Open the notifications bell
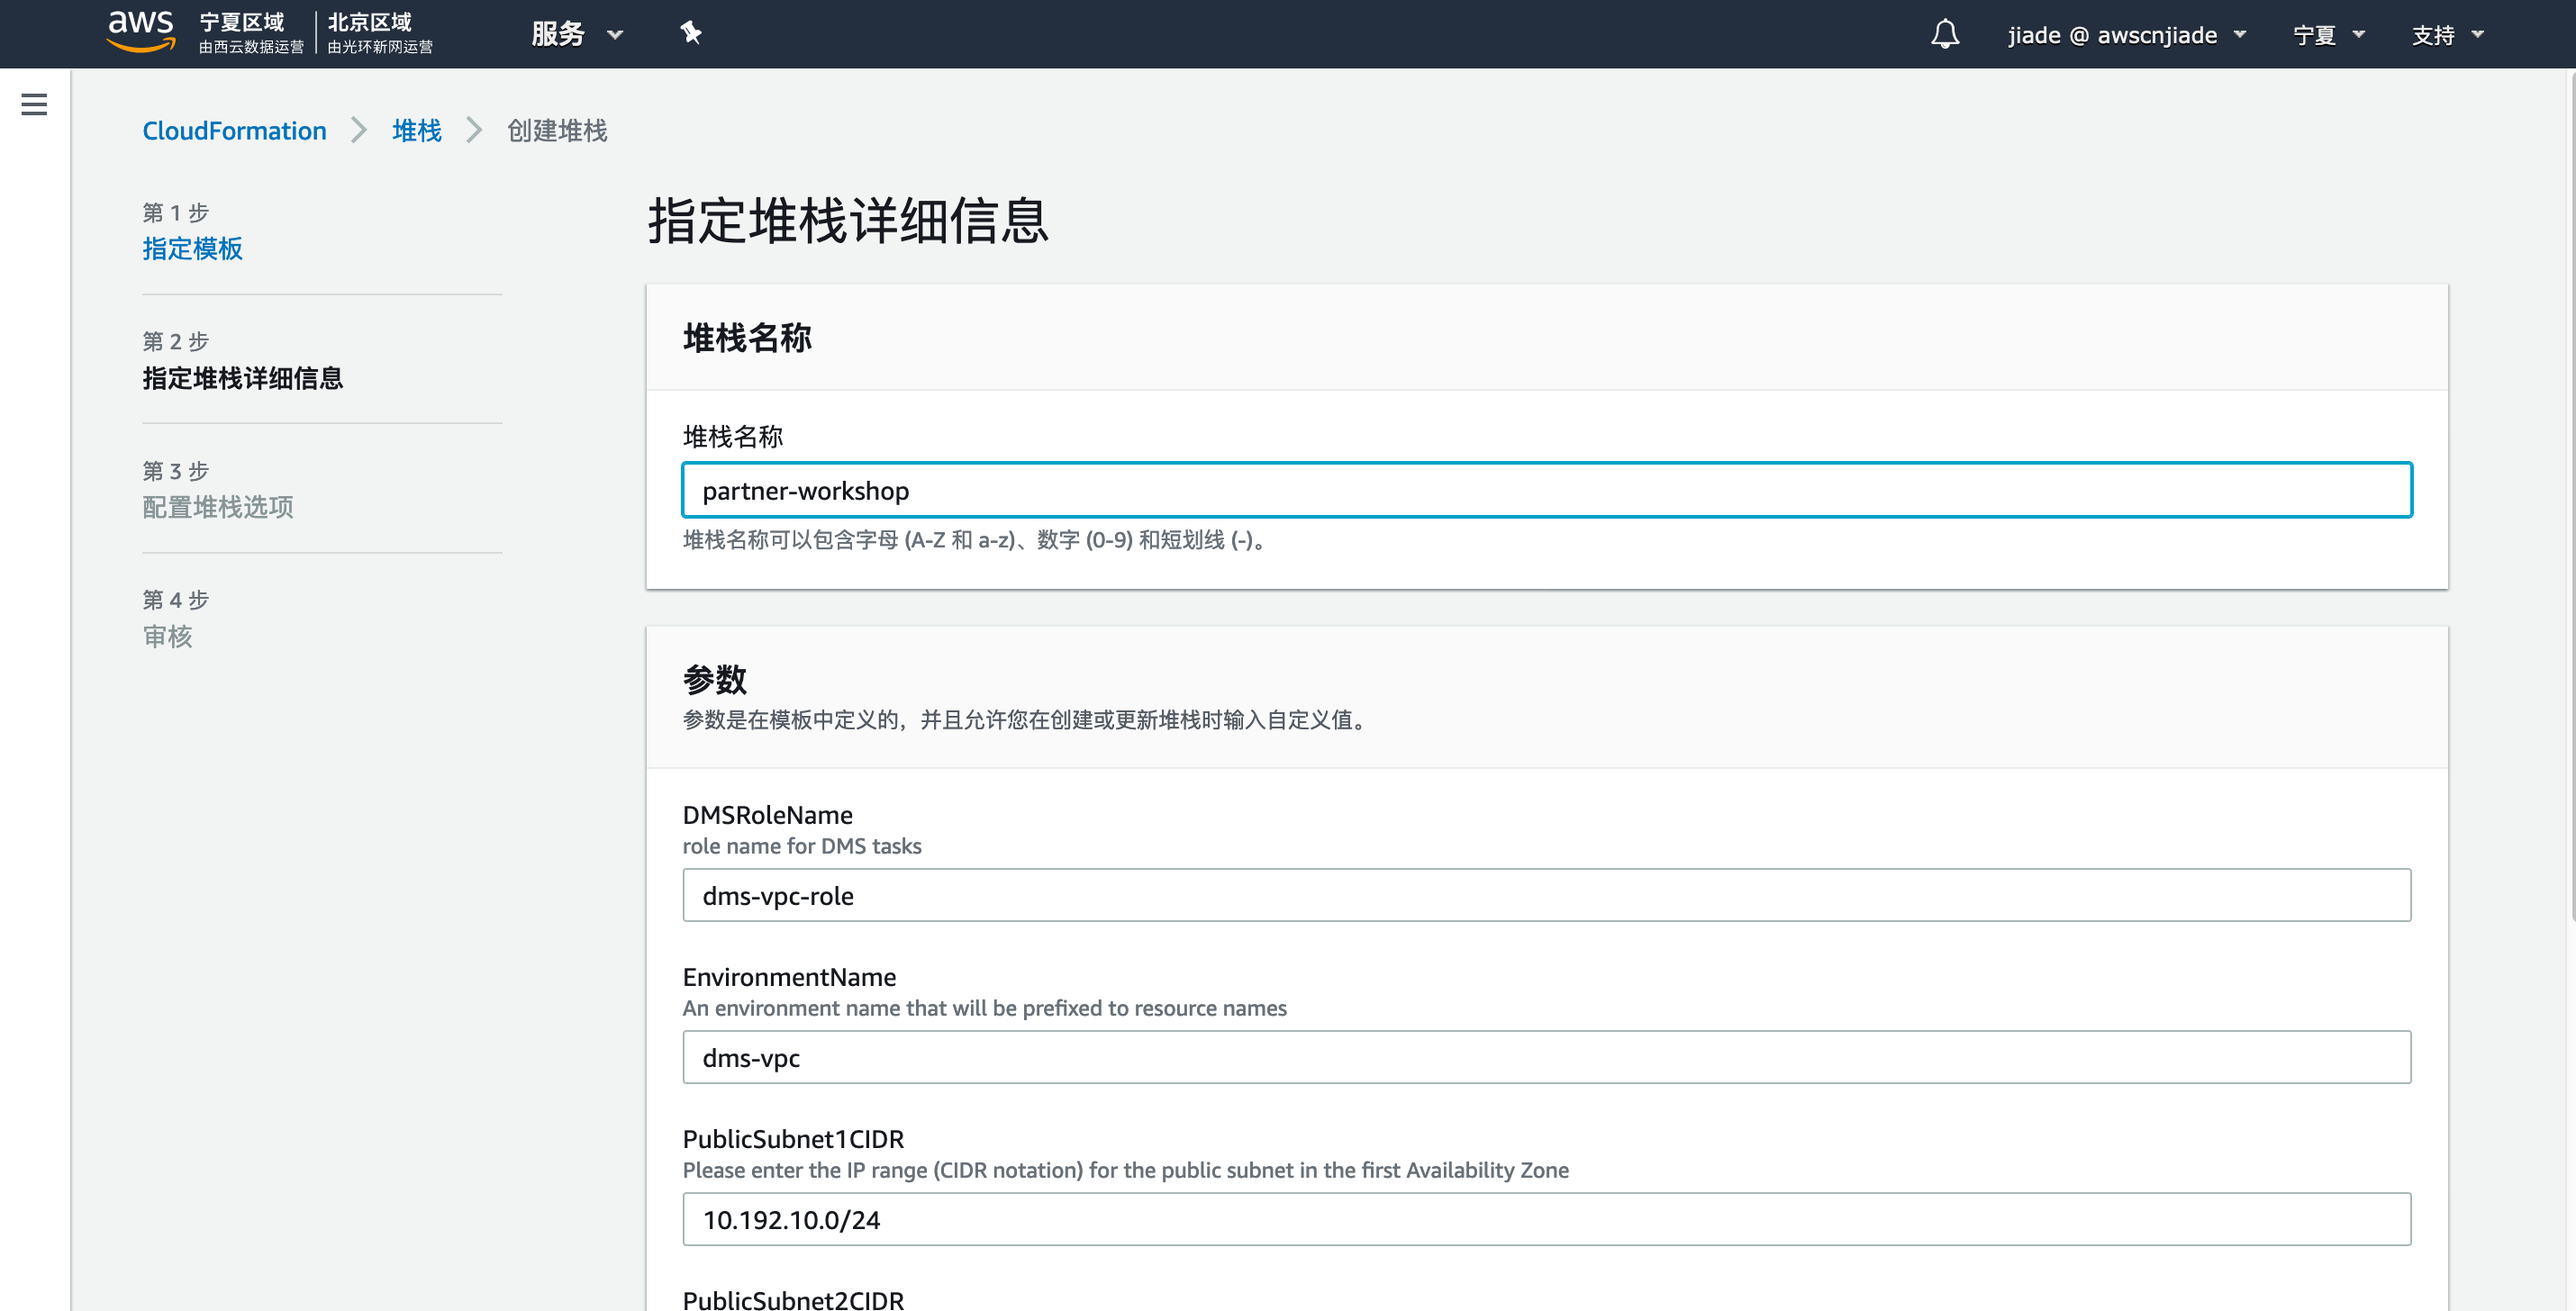 [1944, 35]
